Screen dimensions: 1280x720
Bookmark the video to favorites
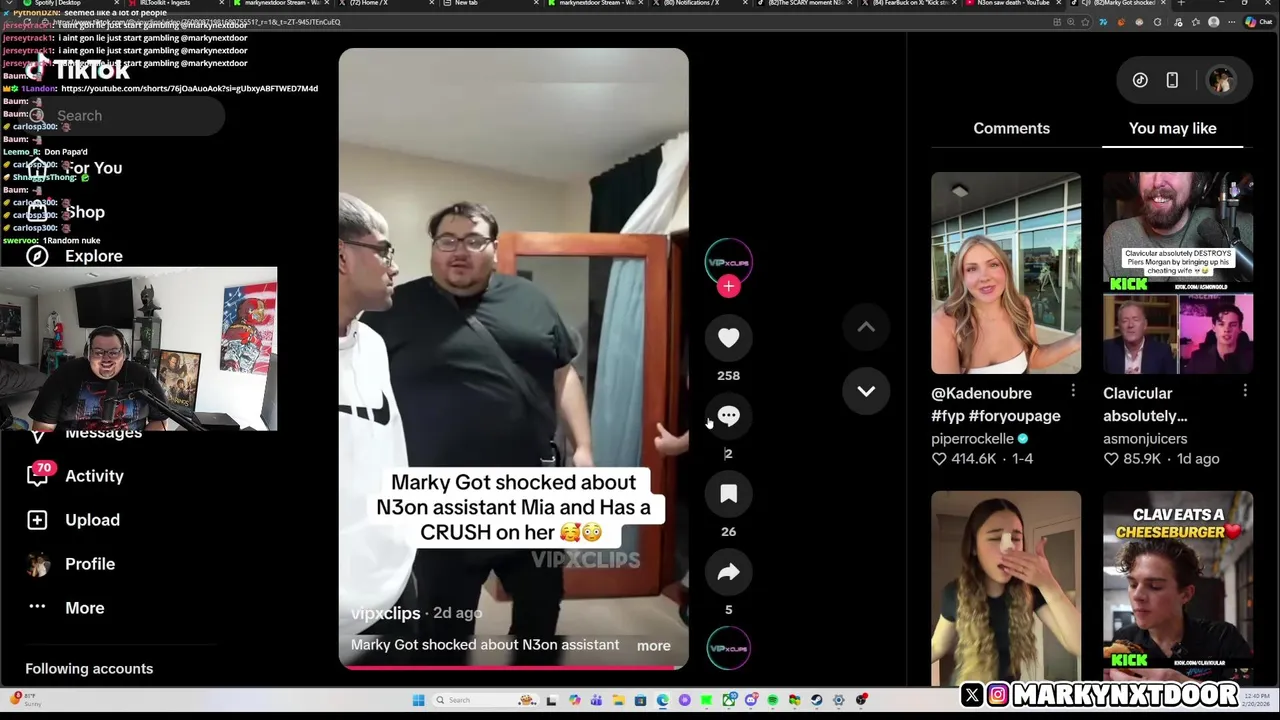(x=728, y=494)
